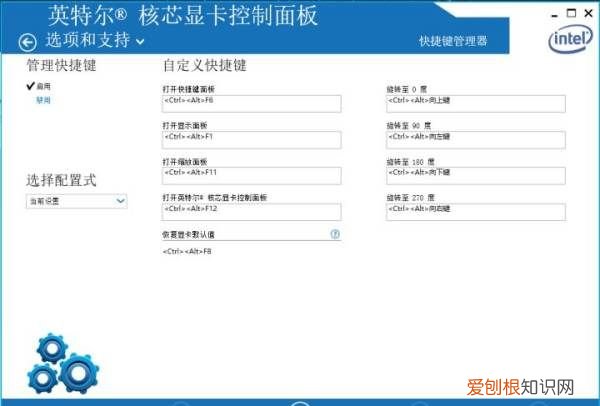Screen dimensions: 600x406
Task: Close the control panel window
Action: [x=589, y=13]
